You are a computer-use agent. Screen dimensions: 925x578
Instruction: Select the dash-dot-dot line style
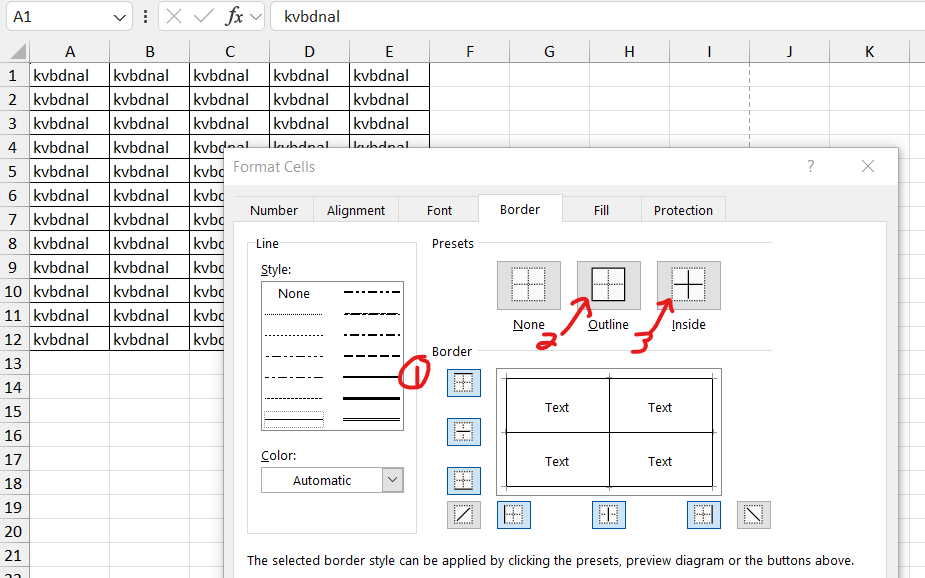point(372,292)
